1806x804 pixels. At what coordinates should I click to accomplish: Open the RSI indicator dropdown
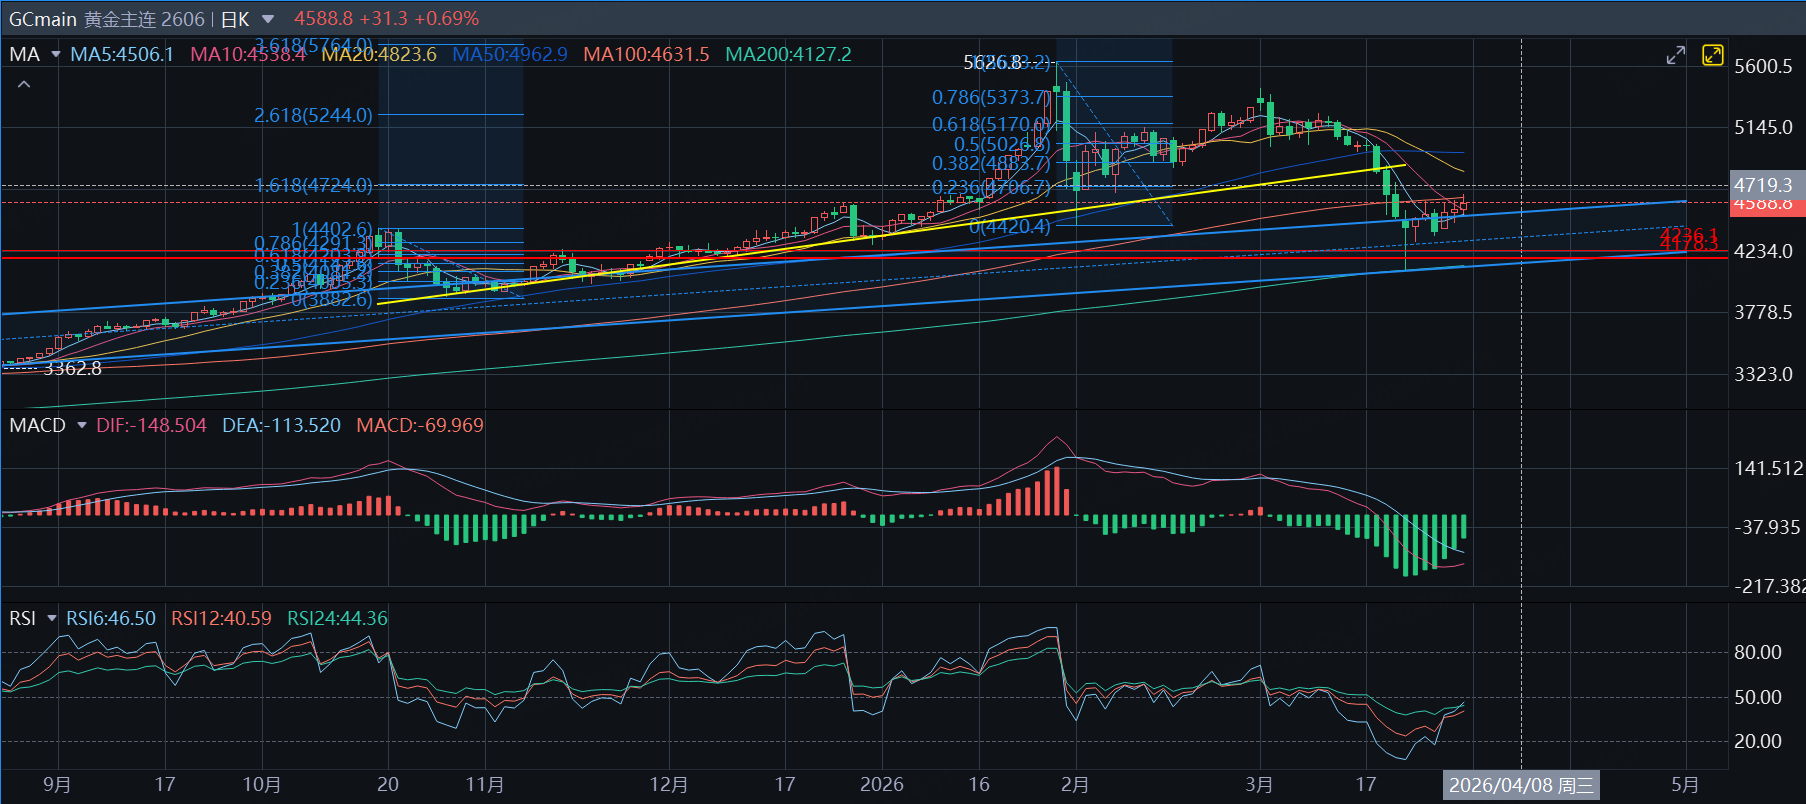52,618
